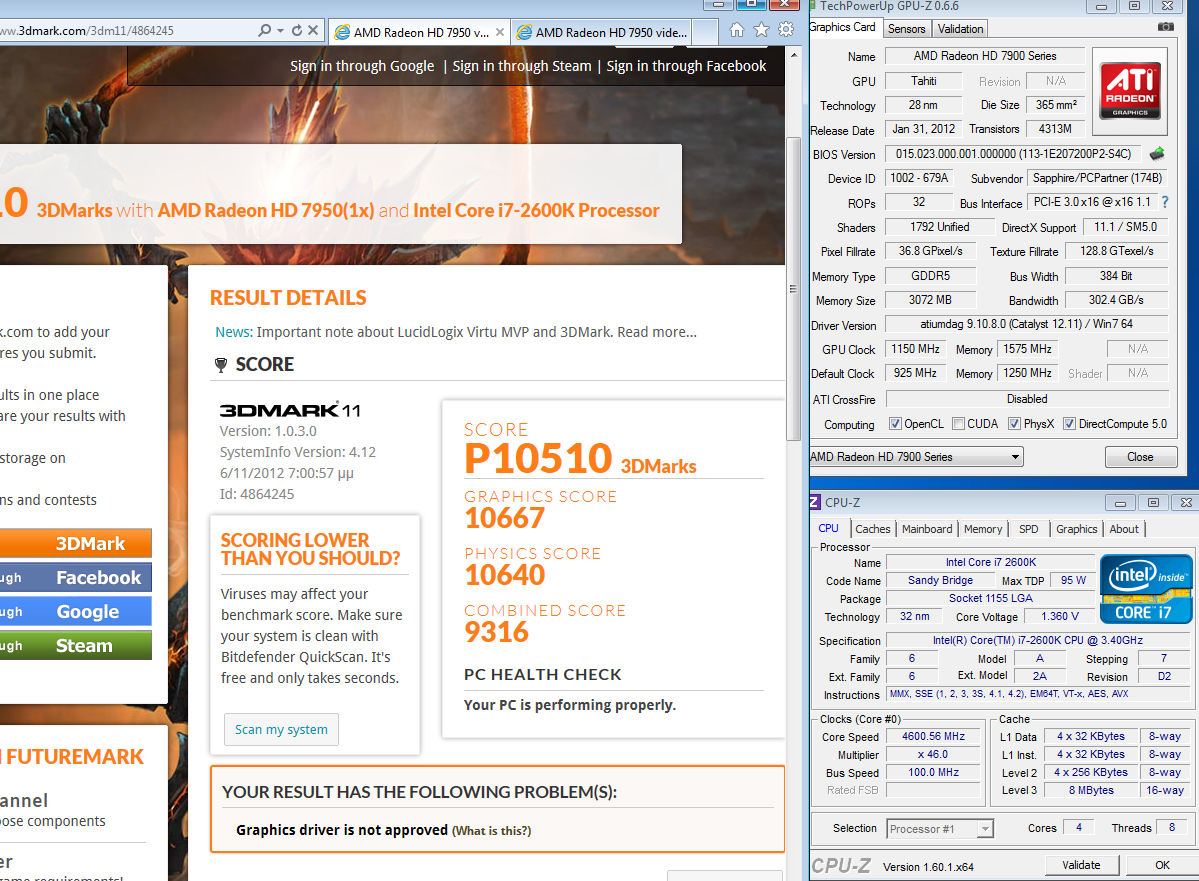The width and height of the screenshot is (1199, 881).
Task: Select GPU-Z Graphics Card tab
Action: [x=843, y=27]
